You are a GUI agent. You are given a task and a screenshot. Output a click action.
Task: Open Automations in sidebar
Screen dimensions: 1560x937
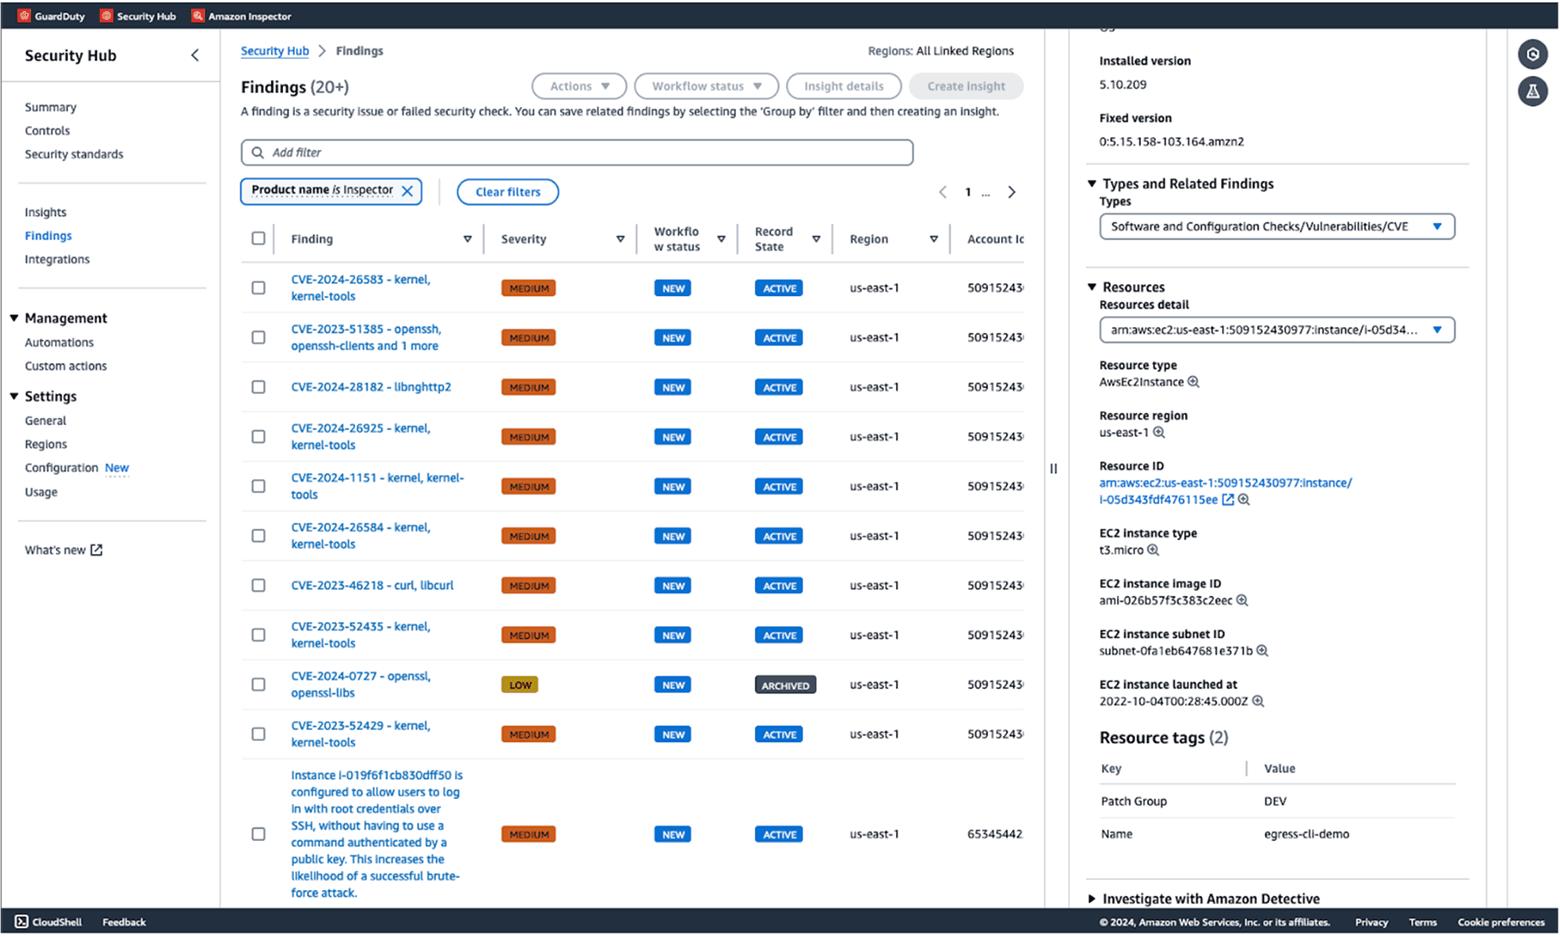[59, 342]
